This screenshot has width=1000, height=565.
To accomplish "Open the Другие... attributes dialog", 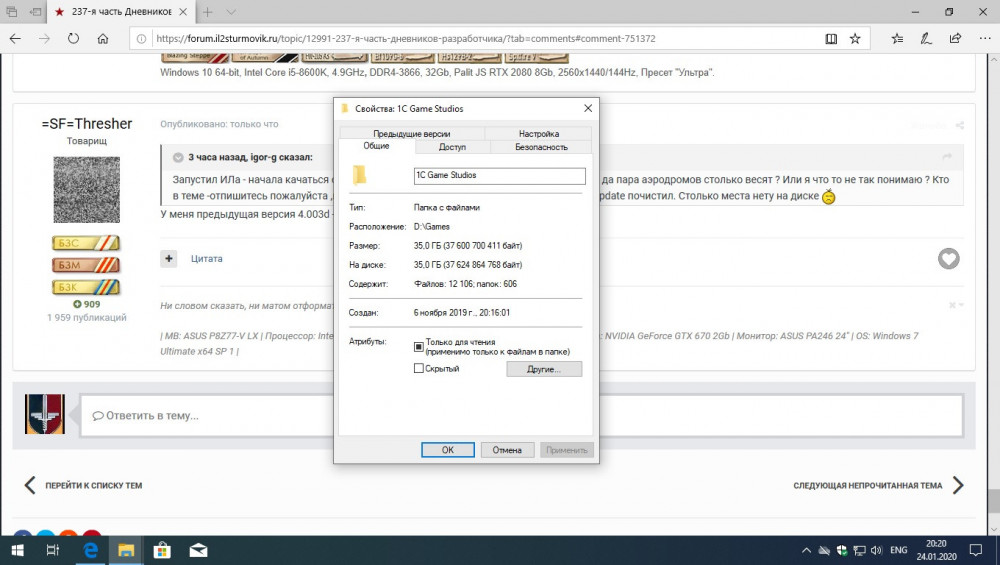I will (544, 369).
